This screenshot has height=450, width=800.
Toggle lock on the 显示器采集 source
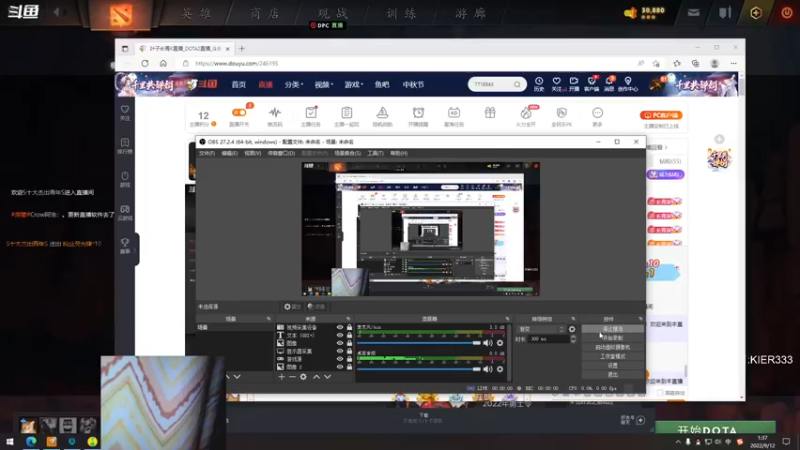pyautogui.click(x=349, y=351)
